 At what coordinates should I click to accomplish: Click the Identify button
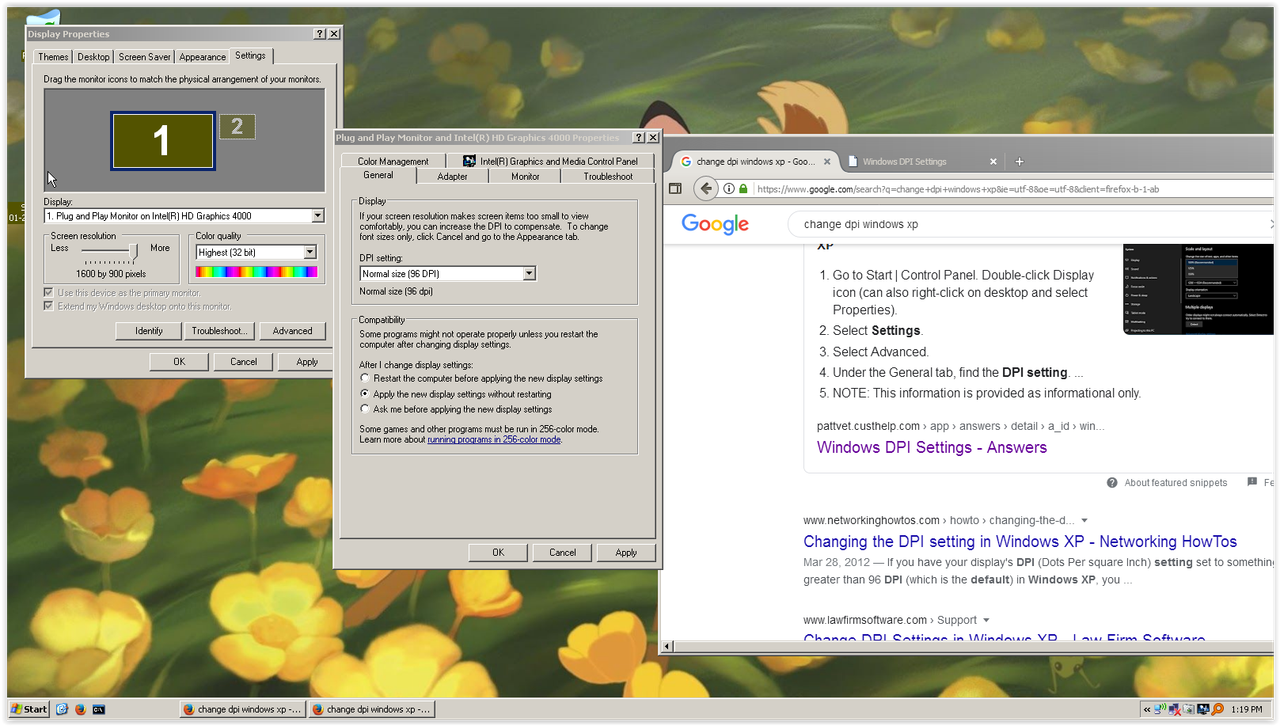tap(148, 331)
